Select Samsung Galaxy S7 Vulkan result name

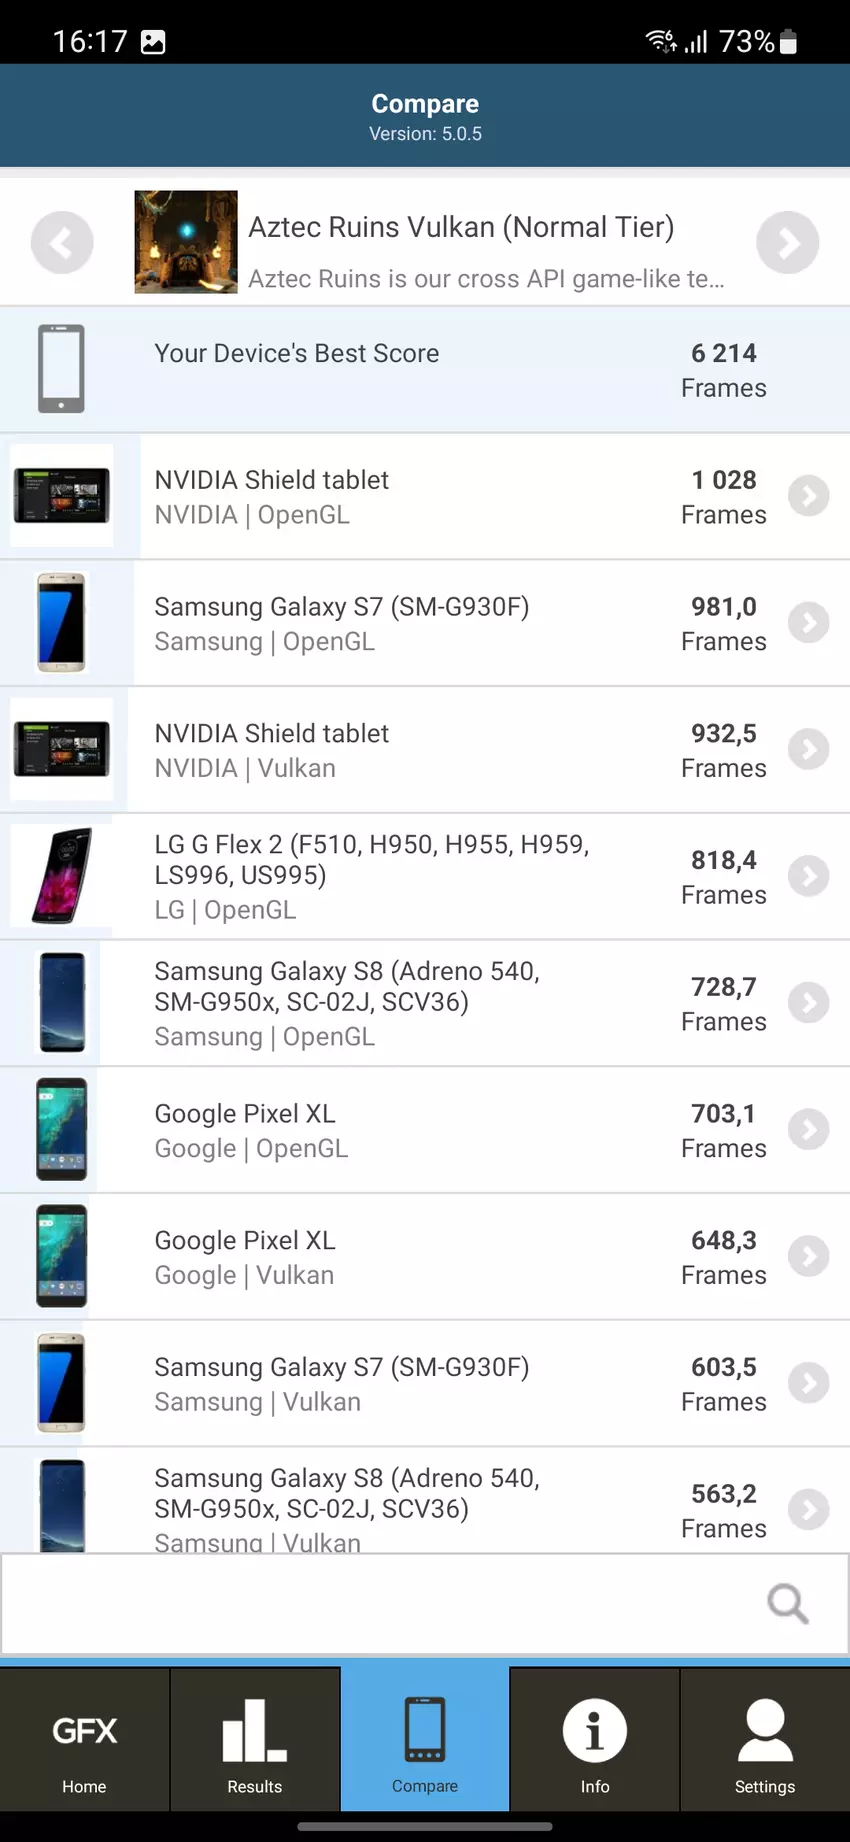[x=341, y=1367]
